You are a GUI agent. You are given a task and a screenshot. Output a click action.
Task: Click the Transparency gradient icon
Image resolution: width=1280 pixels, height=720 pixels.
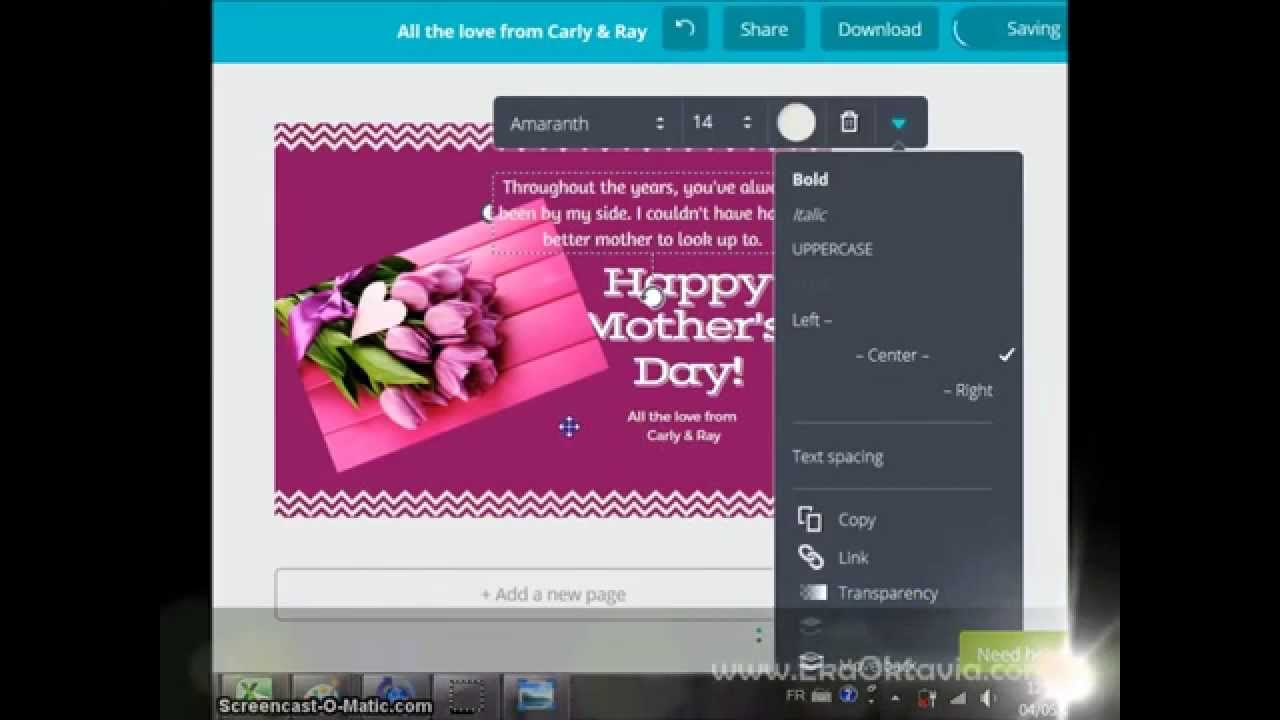pos(813,593)
